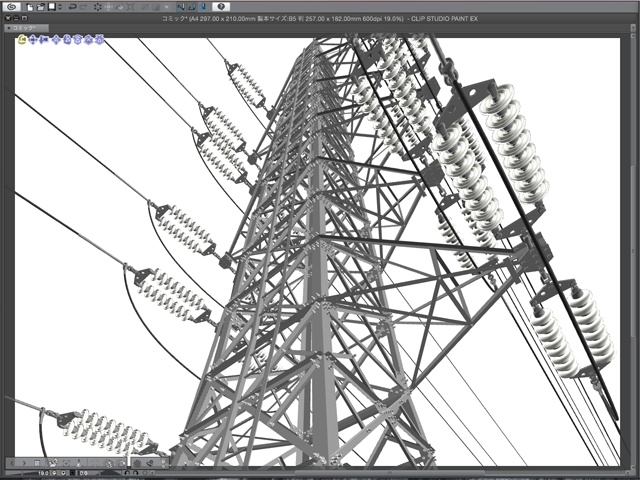Save the current comic file

point(52,7)
